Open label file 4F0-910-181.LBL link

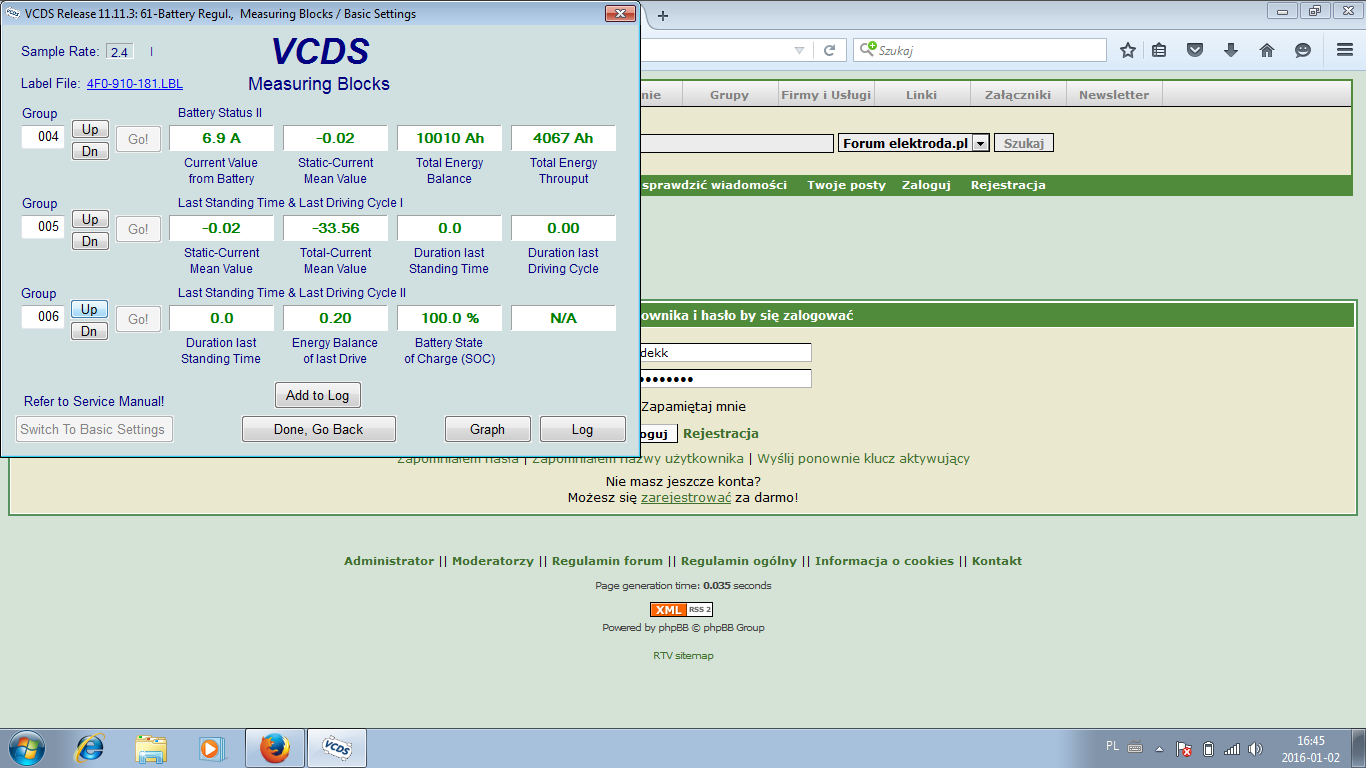tap(135, 84)
